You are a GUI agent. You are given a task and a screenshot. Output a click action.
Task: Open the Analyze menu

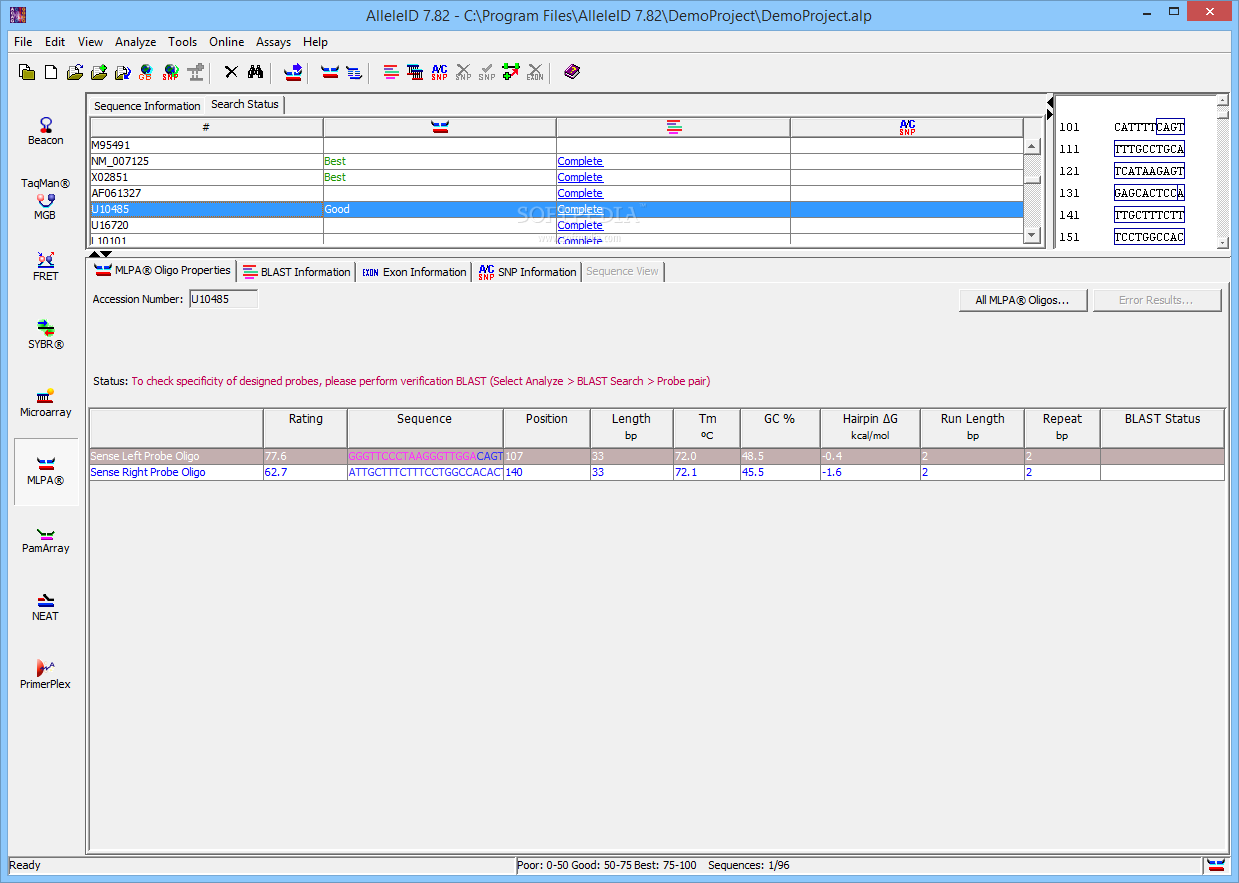tap(136, 42)
